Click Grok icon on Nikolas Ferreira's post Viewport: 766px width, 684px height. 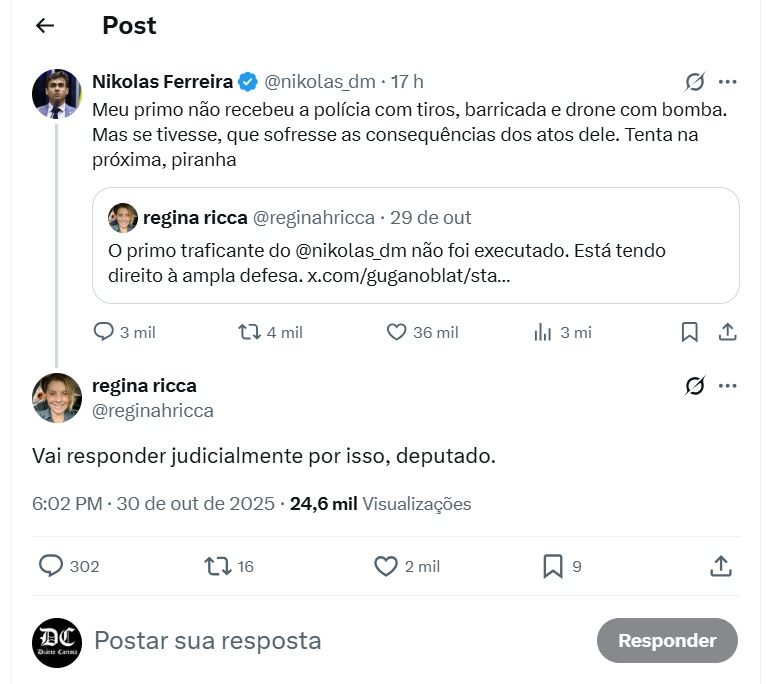tap(694, 82)
